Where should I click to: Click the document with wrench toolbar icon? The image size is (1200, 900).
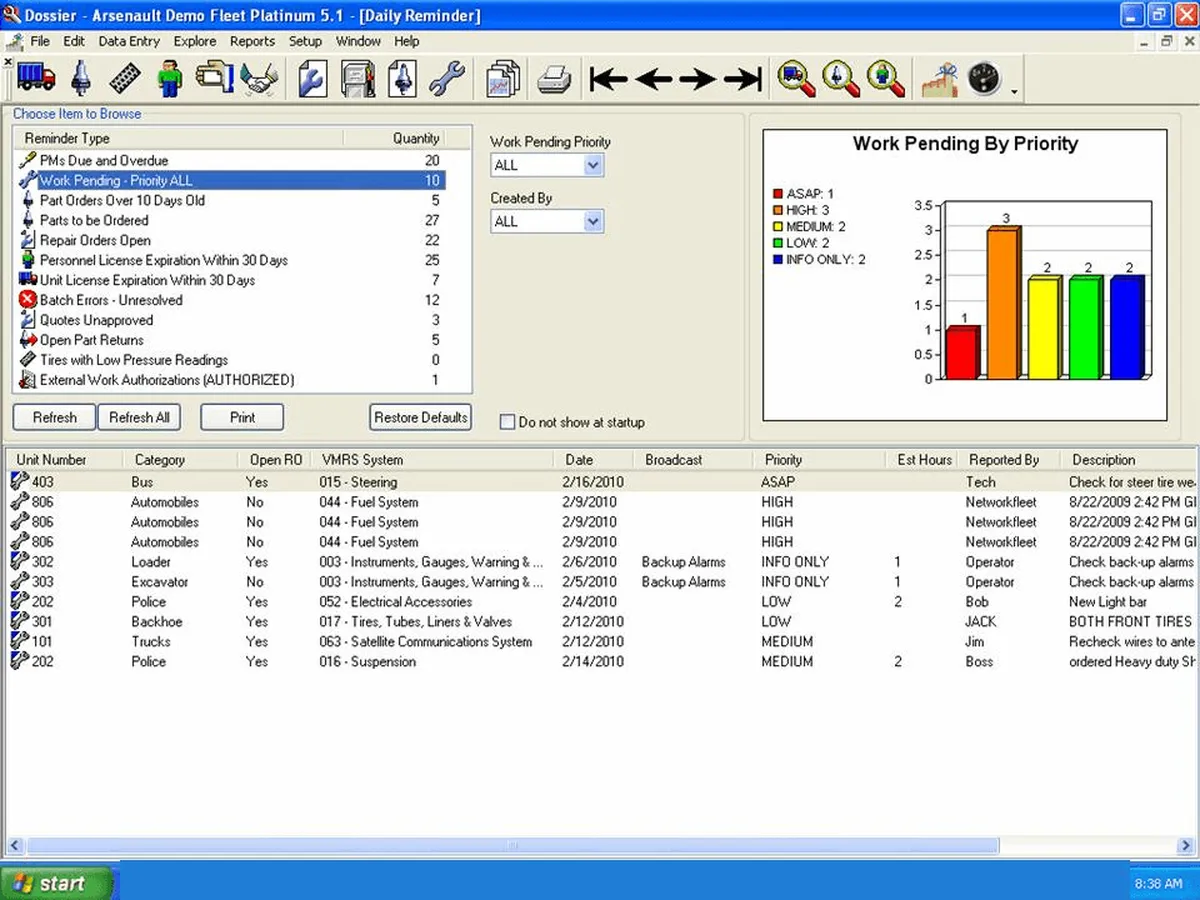[313, 79]
